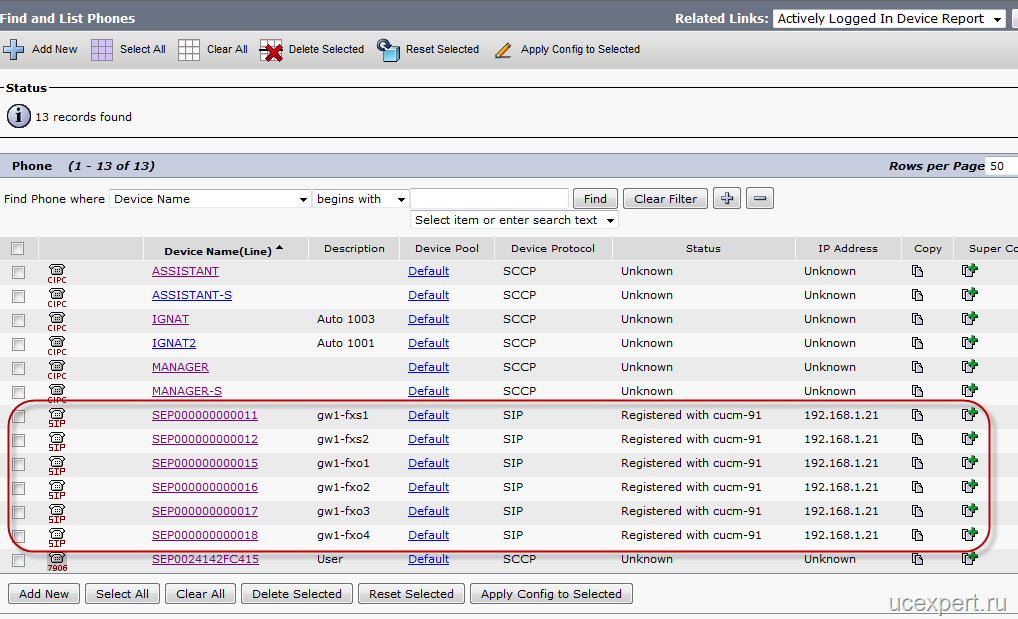
Task: Check the ASSISTANT row checkbox
Action: tap(18, 272)
